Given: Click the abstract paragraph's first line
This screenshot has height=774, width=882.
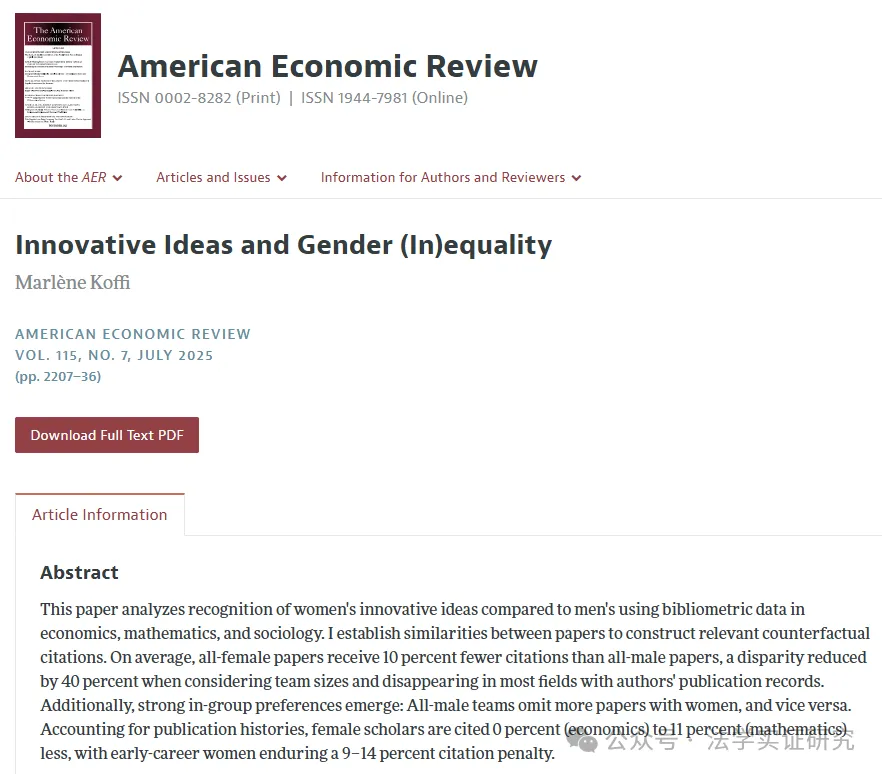Looking at the screenshot, I should click(422, 609).
